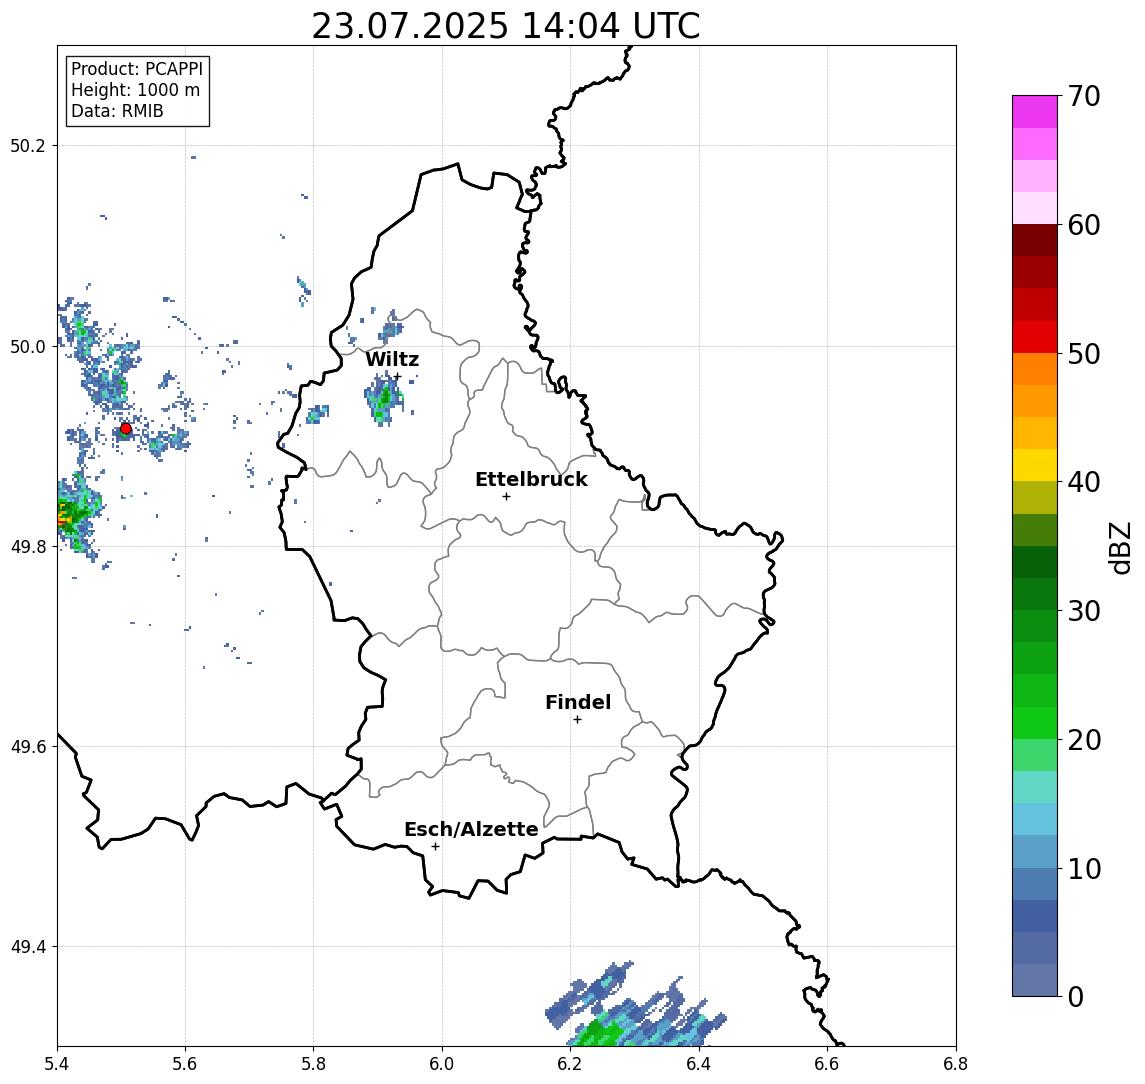Click the 49.8 latitude axis label

coord(28,547)
